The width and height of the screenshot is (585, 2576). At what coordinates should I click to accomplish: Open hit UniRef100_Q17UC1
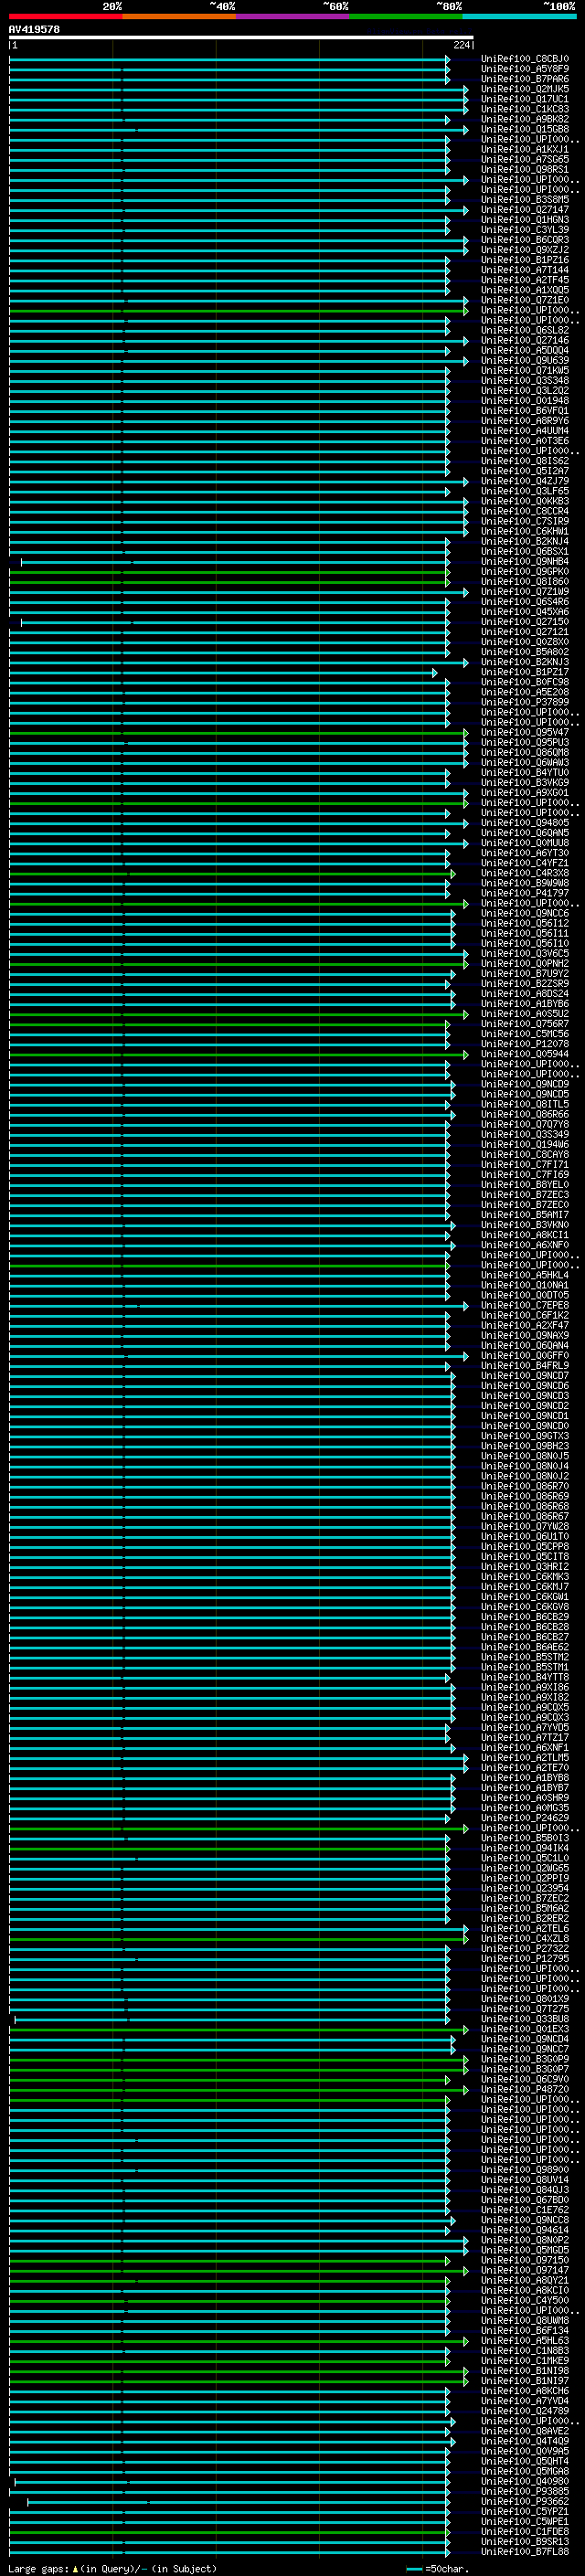click(x=525, y=99)
